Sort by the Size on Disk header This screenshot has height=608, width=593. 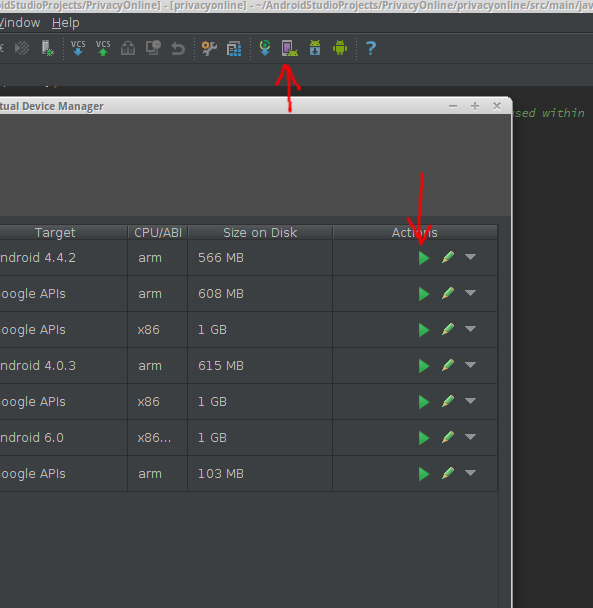260,233
